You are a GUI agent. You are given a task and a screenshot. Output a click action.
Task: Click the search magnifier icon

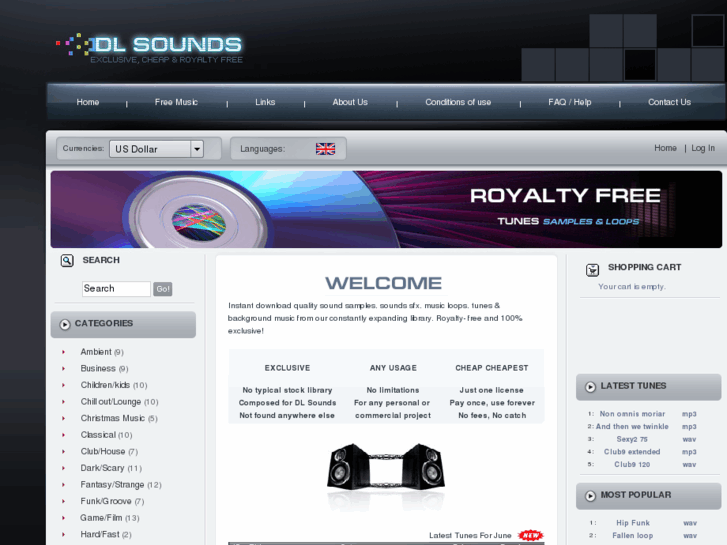click(67, 261)
